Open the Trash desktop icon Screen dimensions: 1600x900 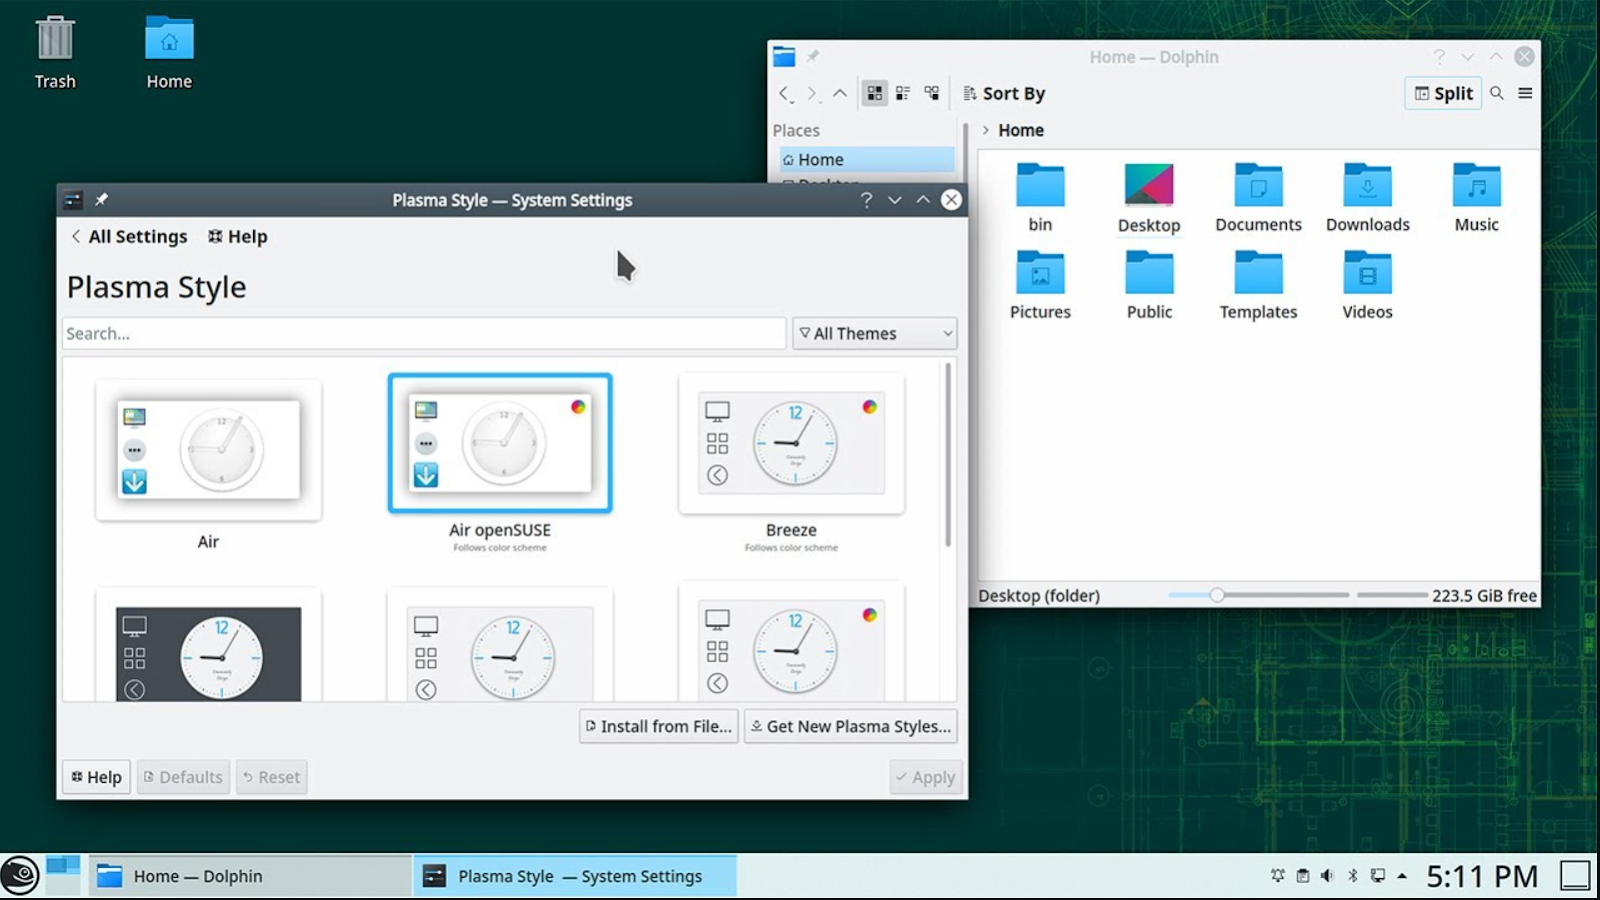pyautogui.click(x=55, y=53)
